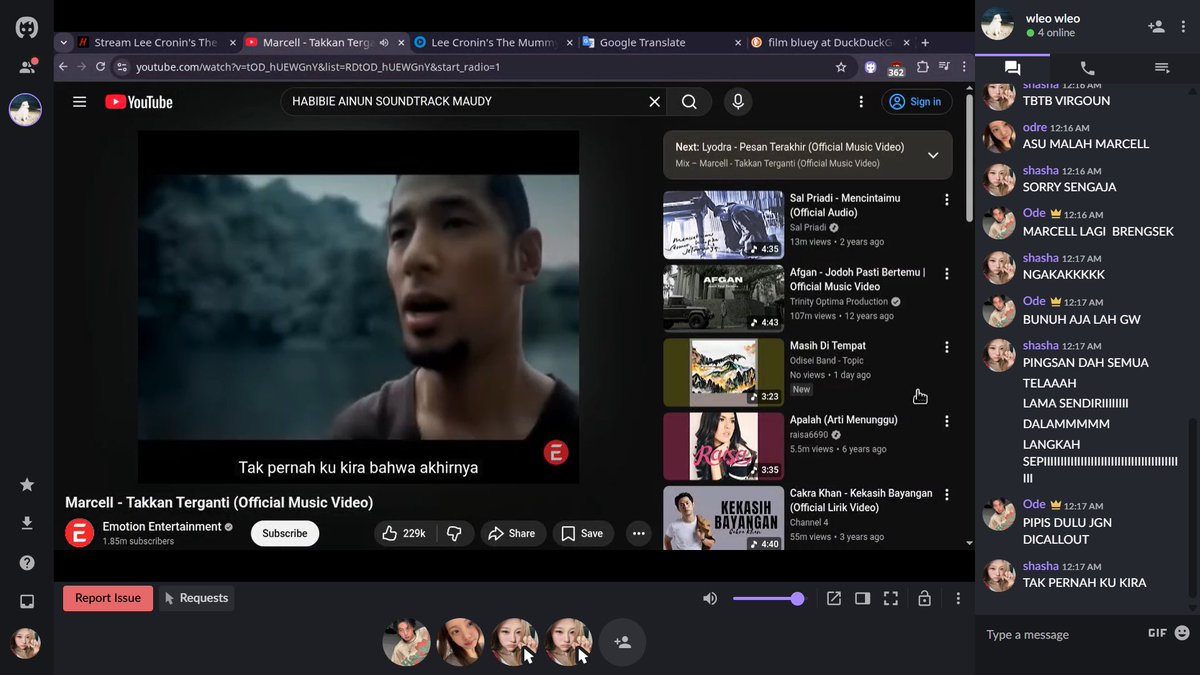Open friends list with notification dot

26,67
